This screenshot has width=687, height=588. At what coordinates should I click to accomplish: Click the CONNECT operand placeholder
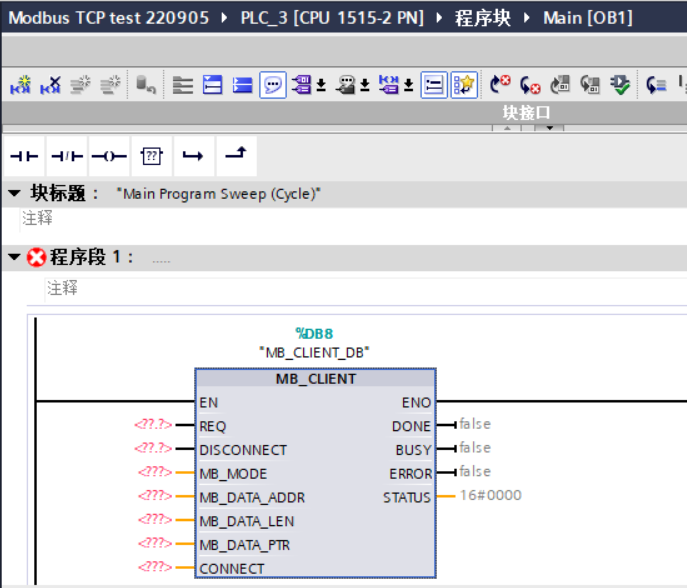click(x=155, y=567)
